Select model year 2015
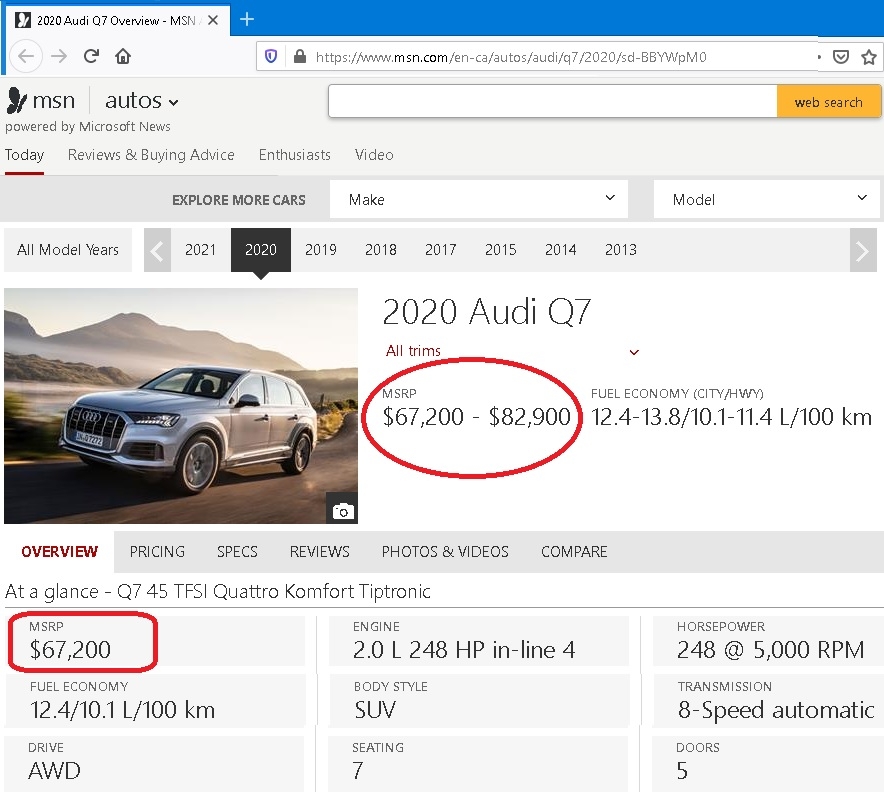884x792 pixels. pos(501,250)
